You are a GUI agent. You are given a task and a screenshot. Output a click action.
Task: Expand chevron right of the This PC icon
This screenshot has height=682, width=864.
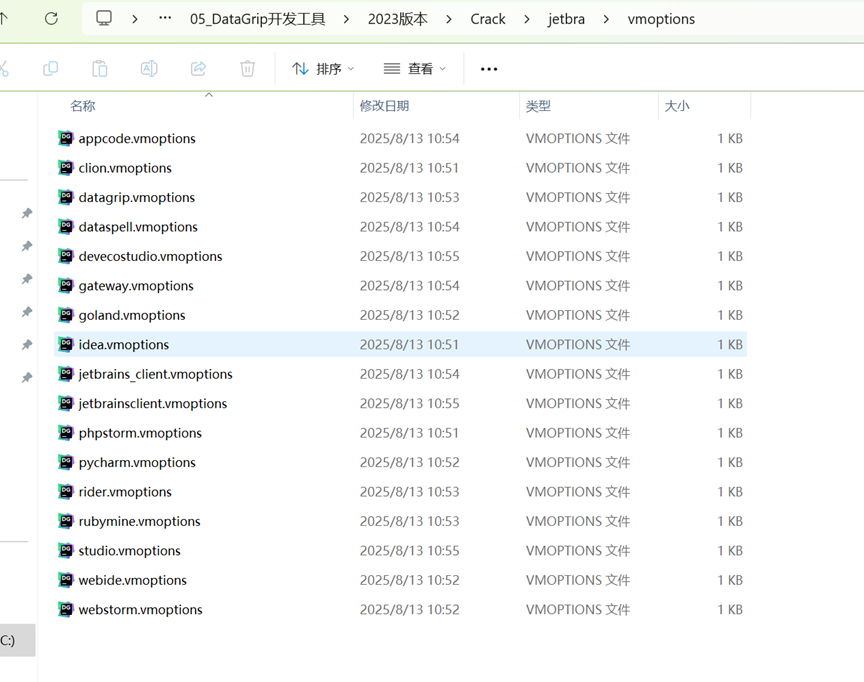[134, 19]
